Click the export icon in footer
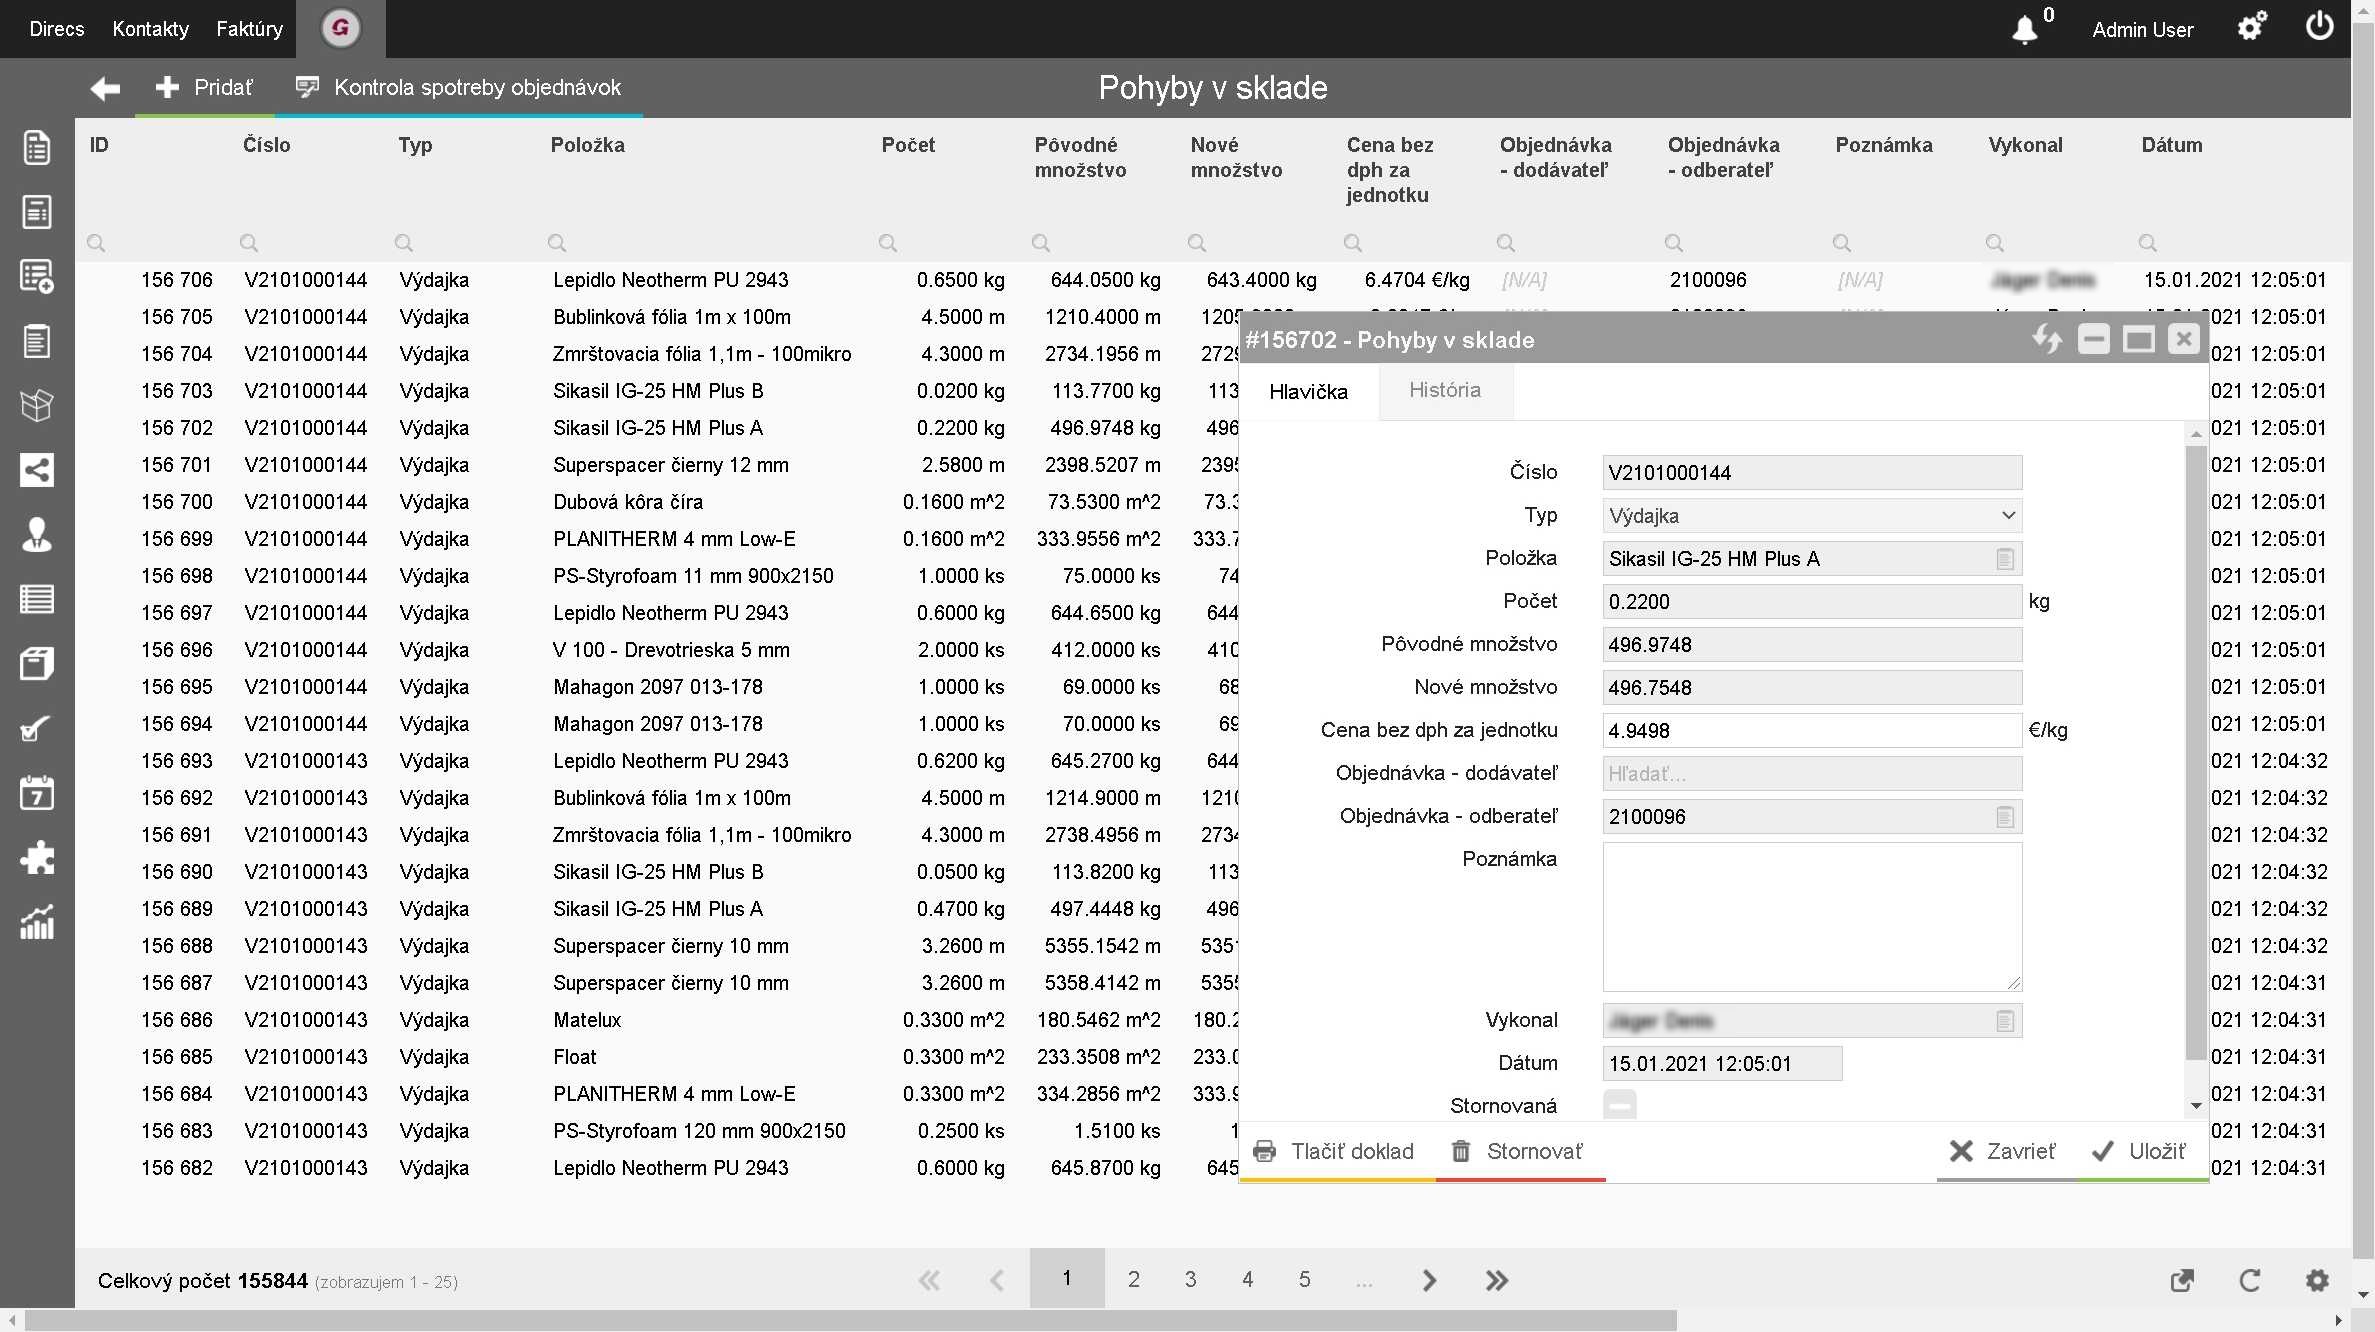 coord(2182,1281)
